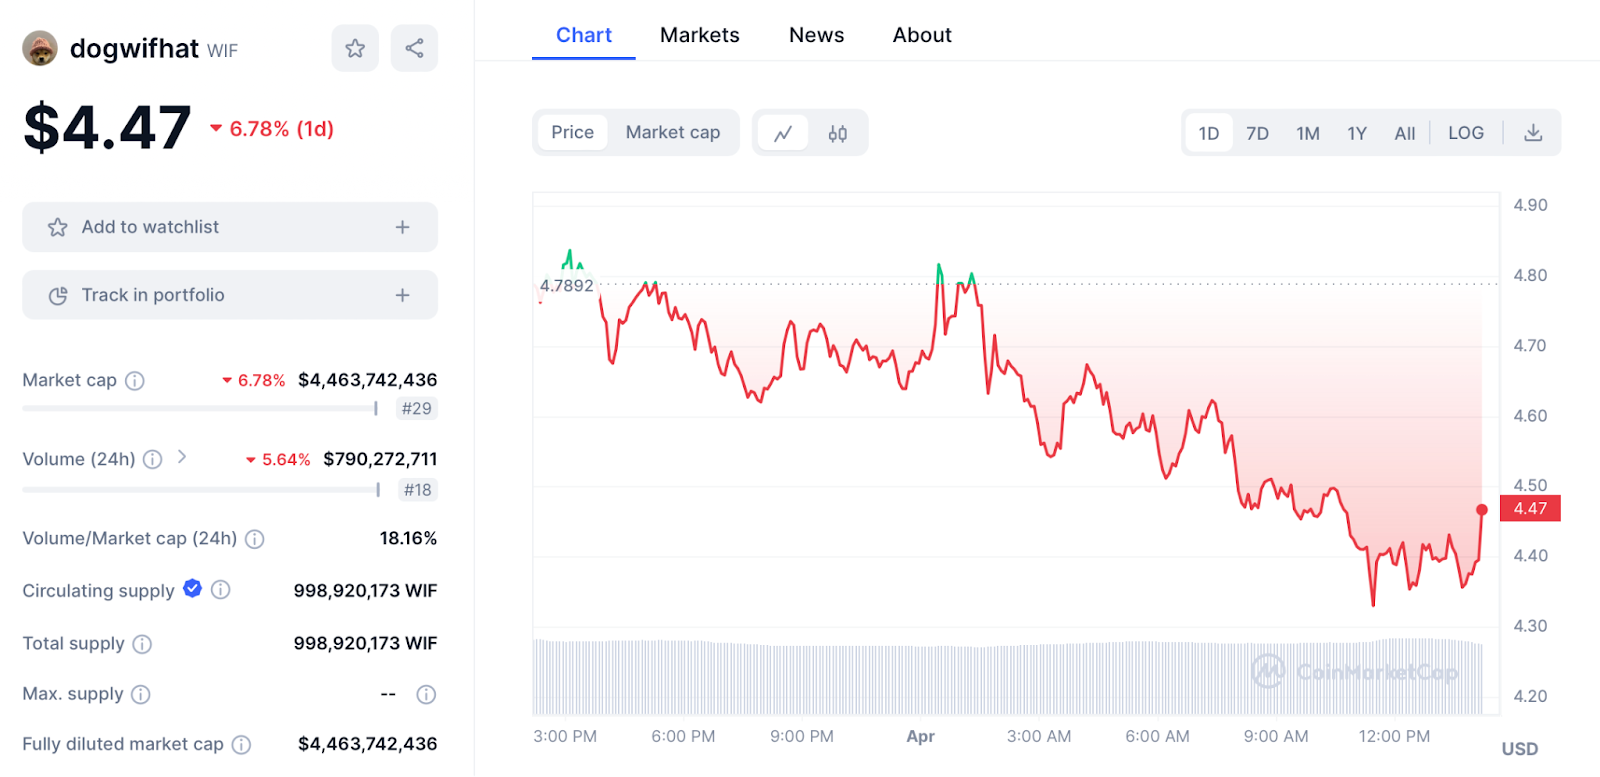Click the info icon beside Max. supply value

click(426, 694)
